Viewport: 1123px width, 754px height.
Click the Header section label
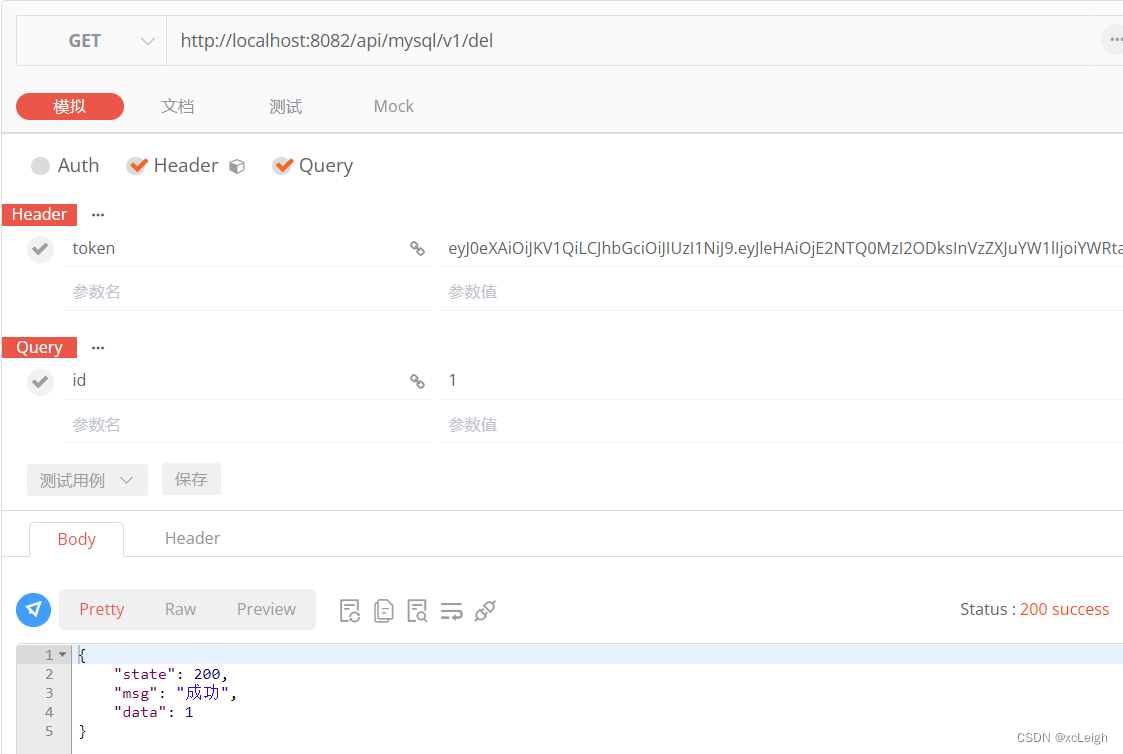(x=39, y=215)
